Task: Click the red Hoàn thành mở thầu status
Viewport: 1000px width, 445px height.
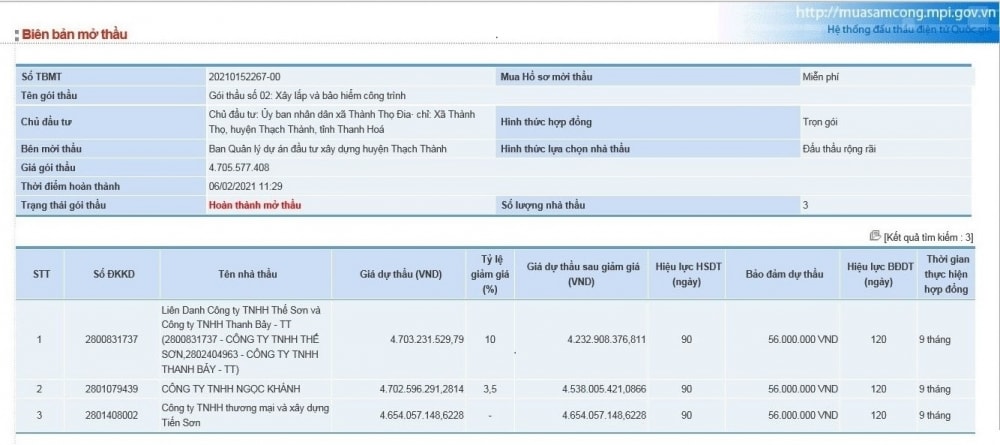Action: coord(255,205)
